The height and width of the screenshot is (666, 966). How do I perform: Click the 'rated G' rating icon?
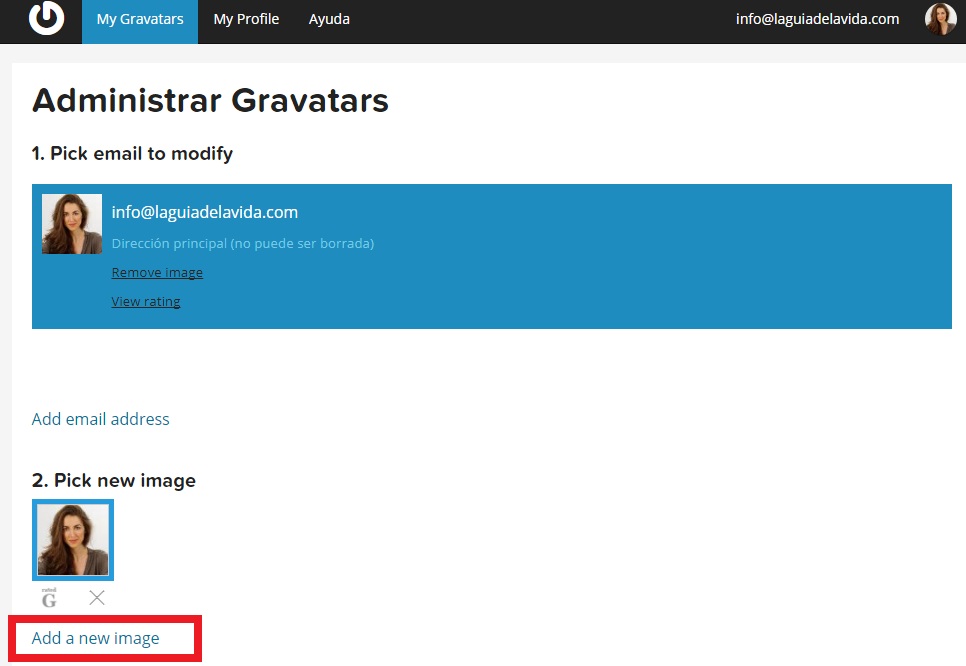pyautogui.click(x=49, y=598)
